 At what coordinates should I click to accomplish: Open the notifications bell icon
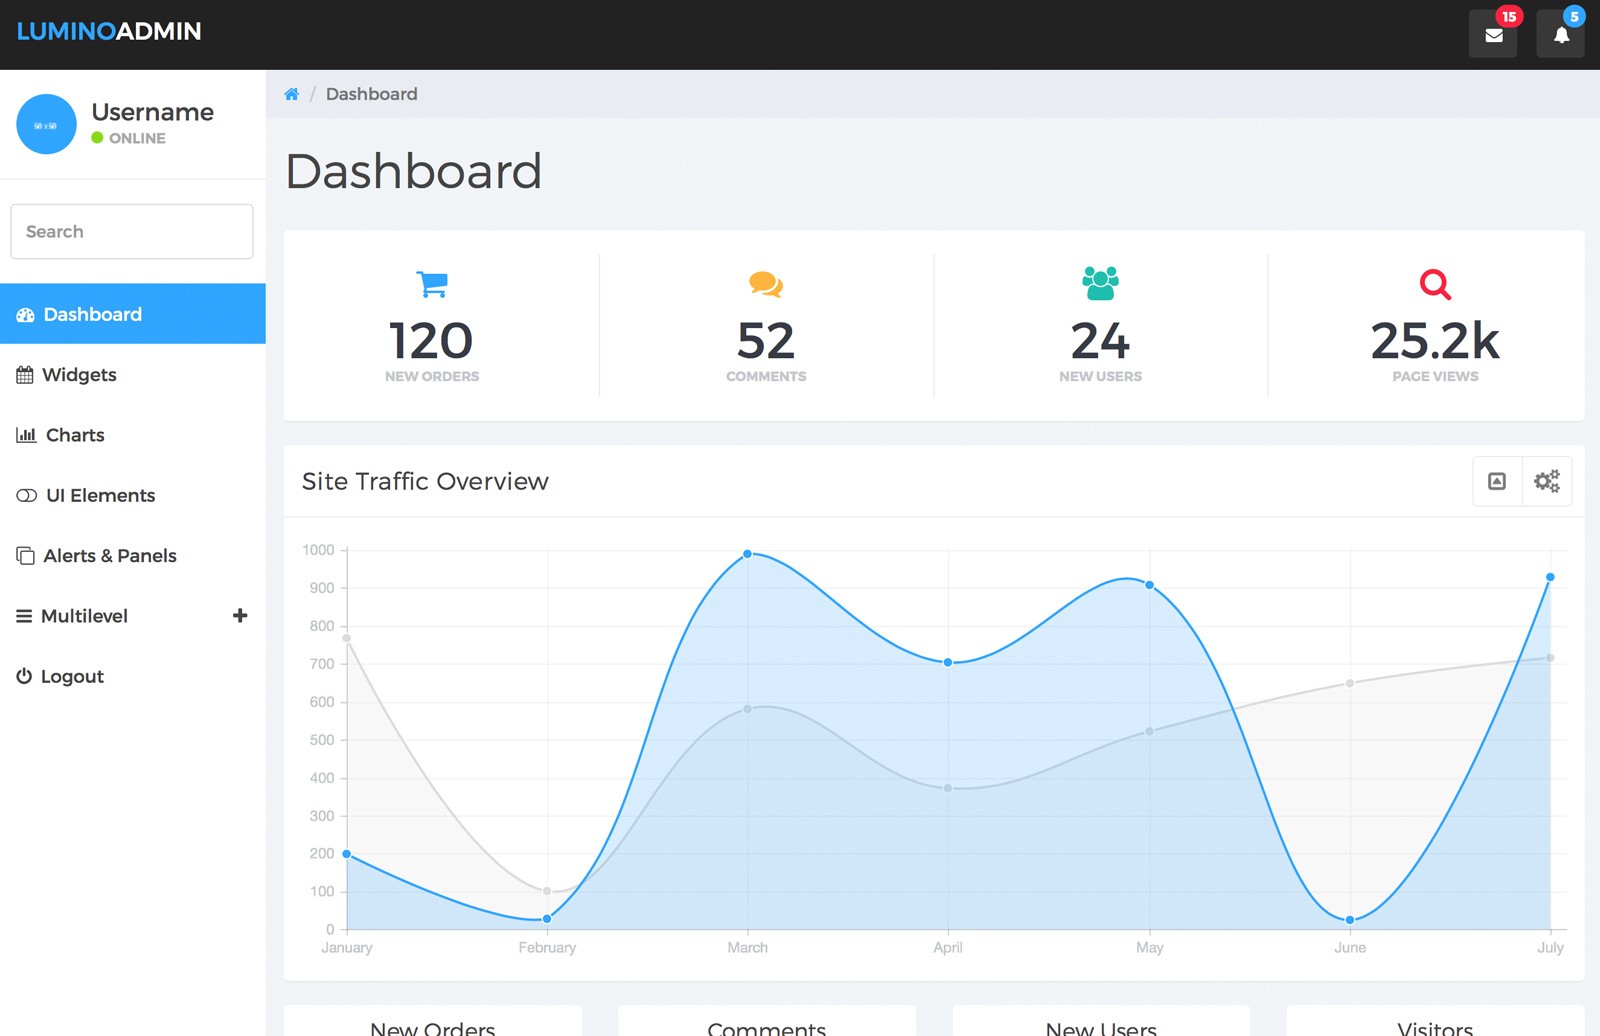(x=1560, y=34)
